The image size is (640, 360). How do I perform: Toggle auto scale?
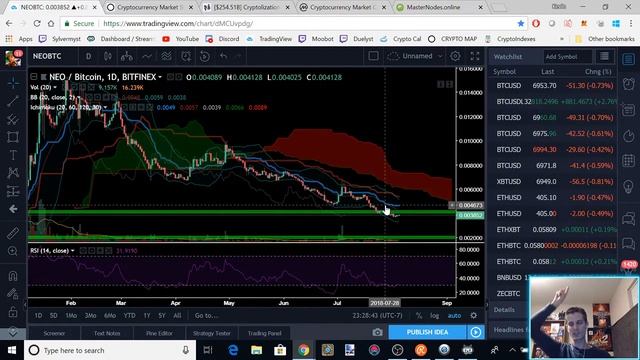pos(454,316)
